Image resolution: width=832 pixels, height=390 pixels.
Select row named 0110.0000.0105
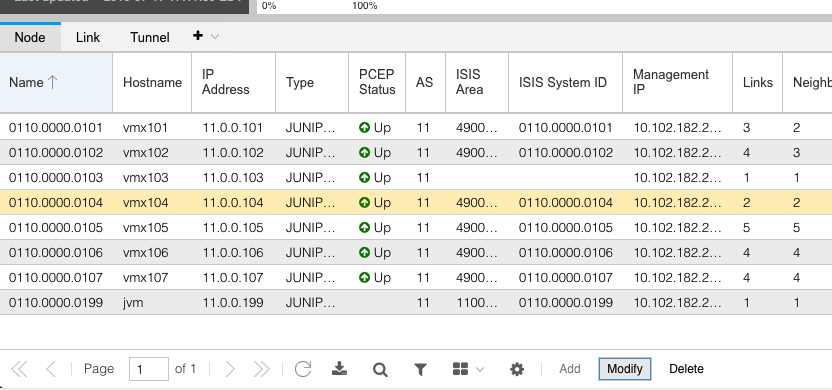point(416,228)
